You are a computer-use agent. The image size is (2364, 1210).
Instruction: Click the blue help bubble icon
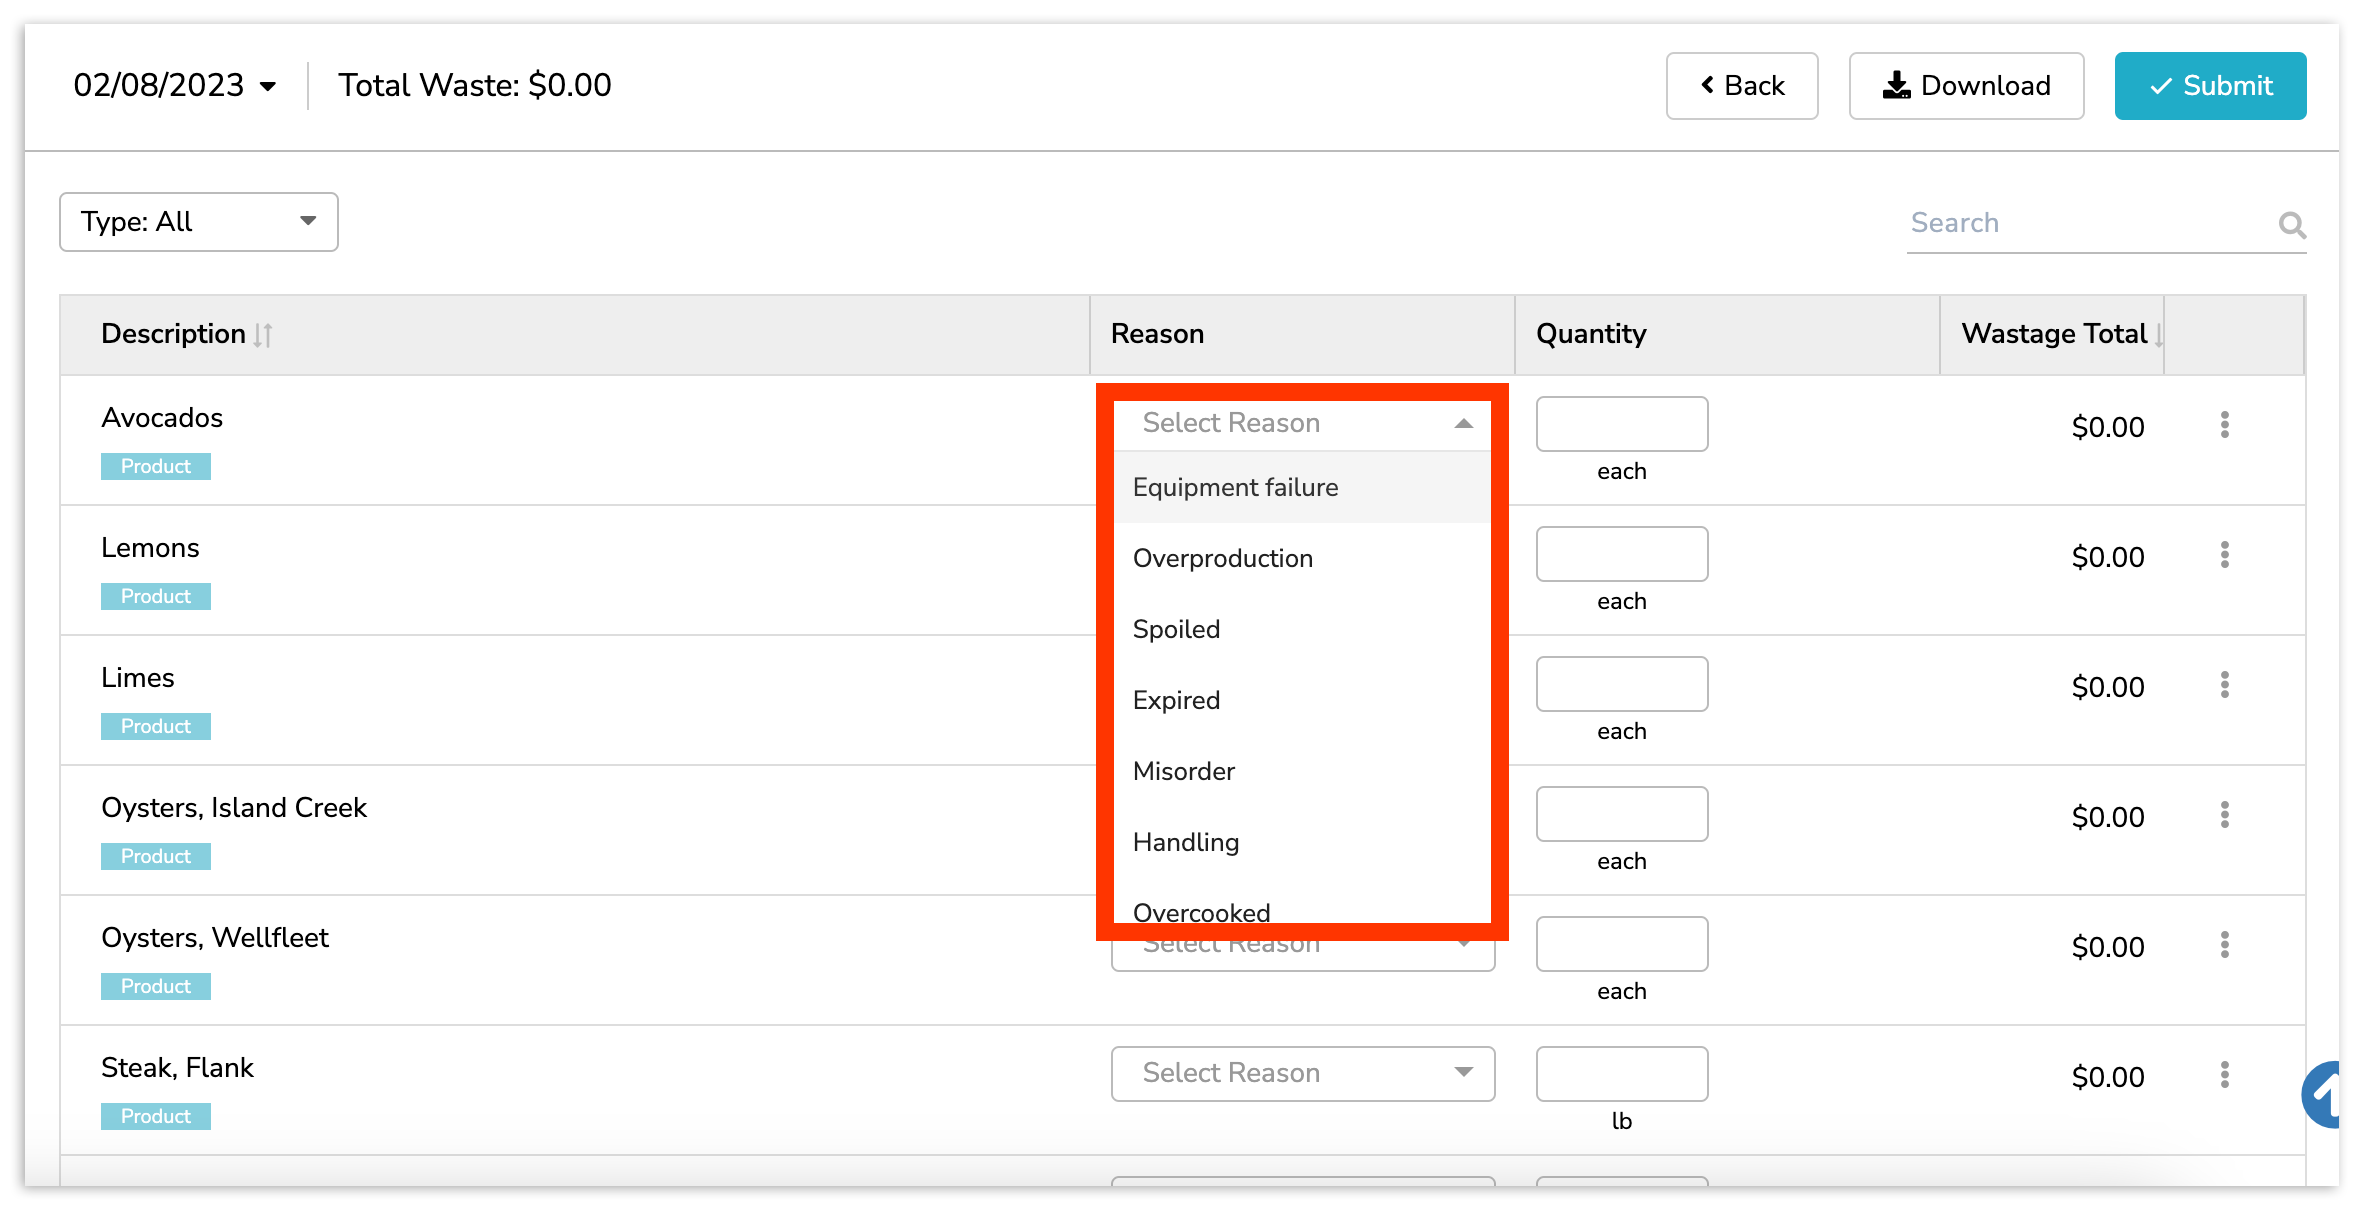[x=2326, y=1095]
